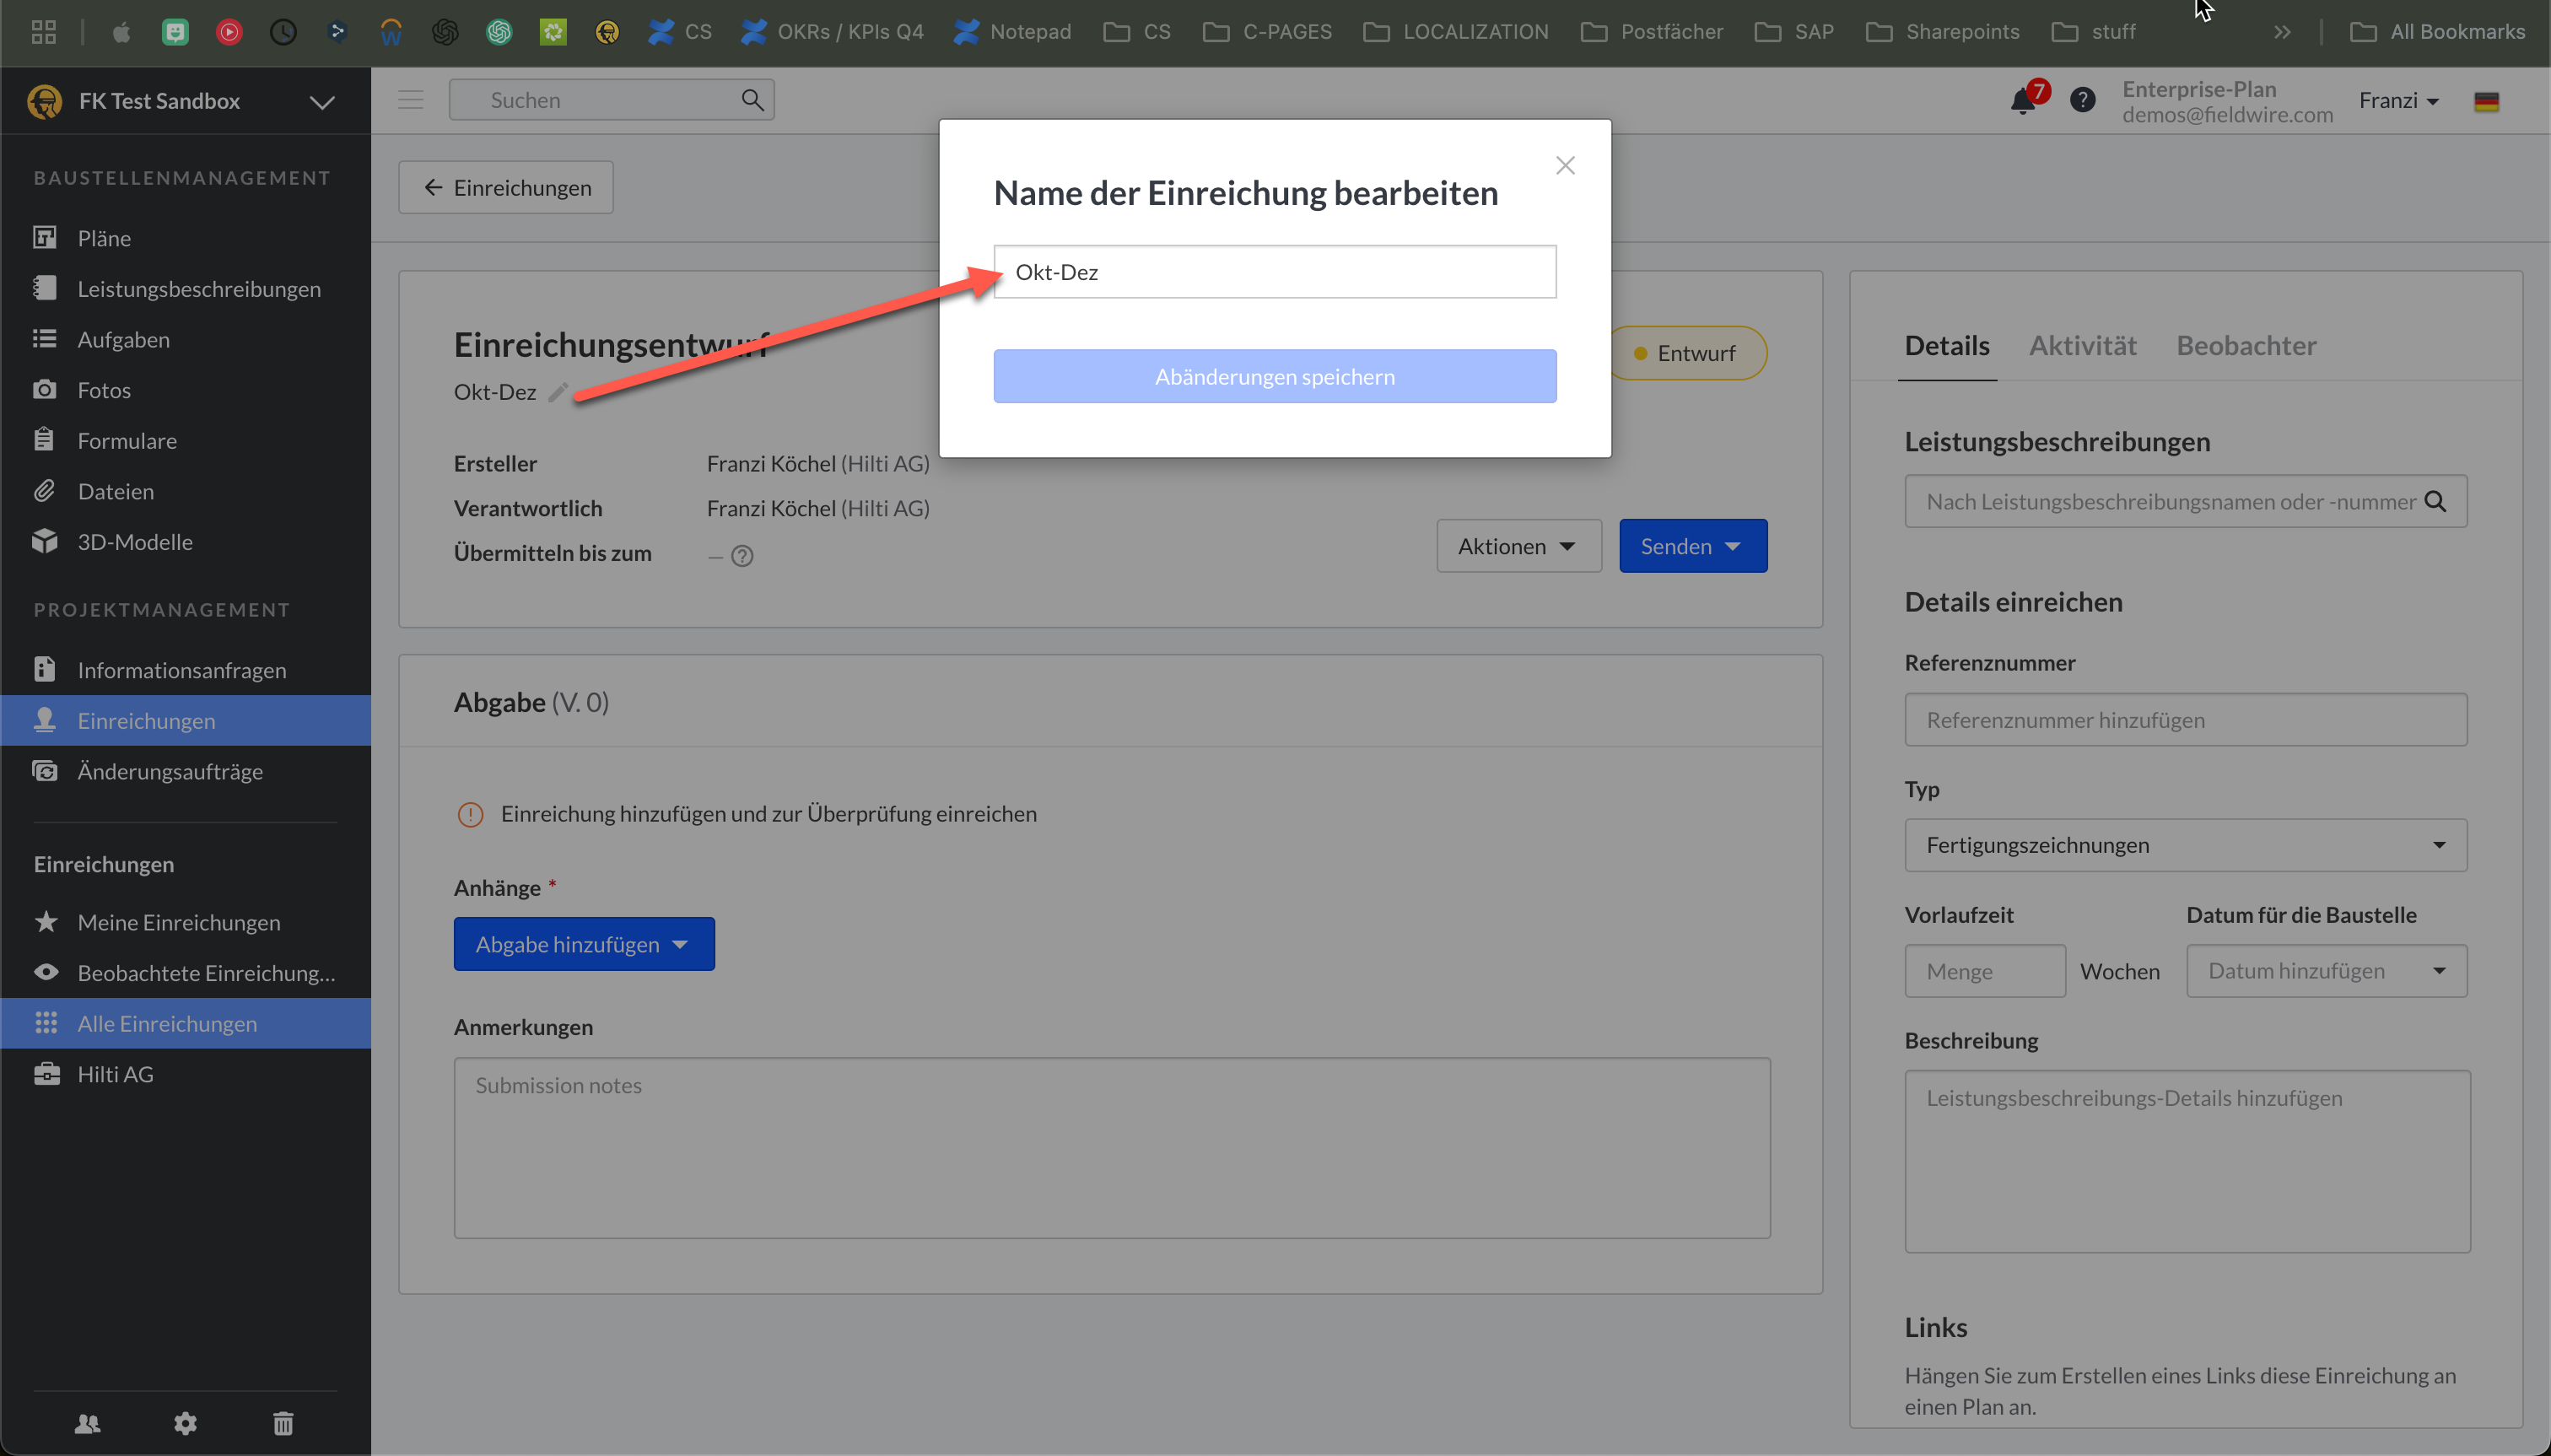The height and width of the screenshot is (1456, 2551).
Task: Click Abänderungen speichern button
Action: tap(1275, 376)
